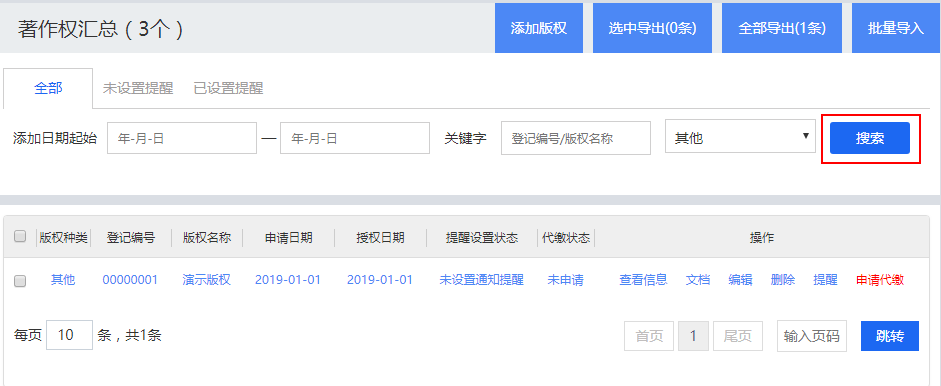Expand the 其他 type dropdown
Image resolution: width=941 pixels, height=386 pixels.
[740, 138]
